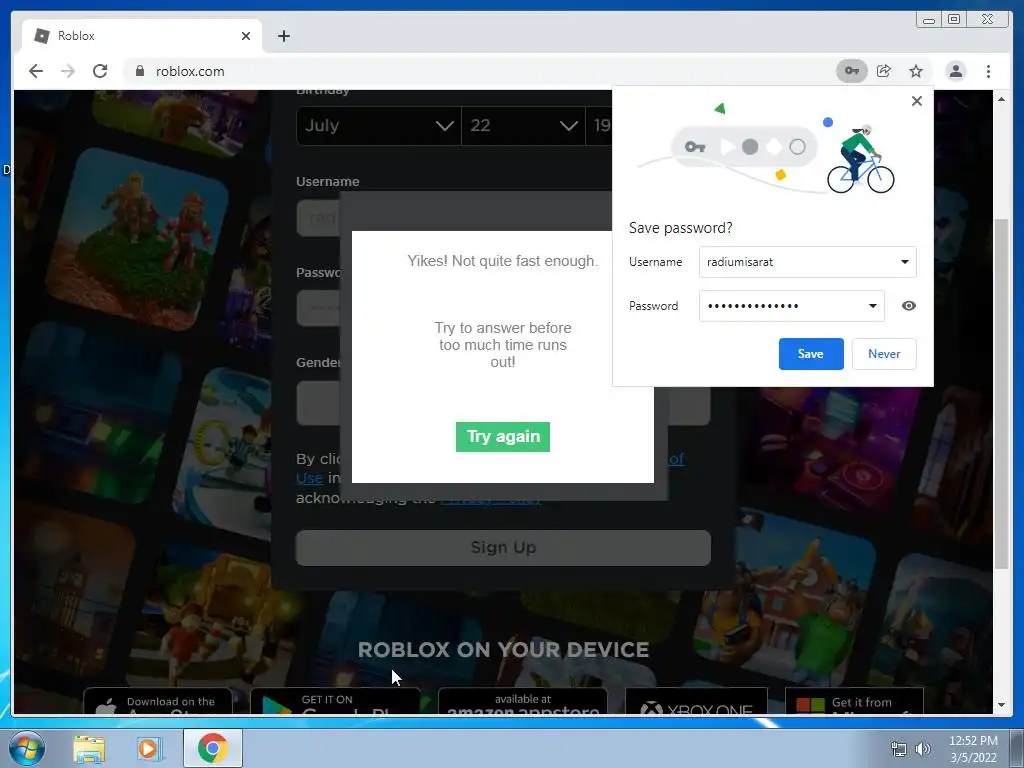This screenshot has height=768, width=1024.
Task: Click the Amazon appstore badge
Action: coord(522,701)
